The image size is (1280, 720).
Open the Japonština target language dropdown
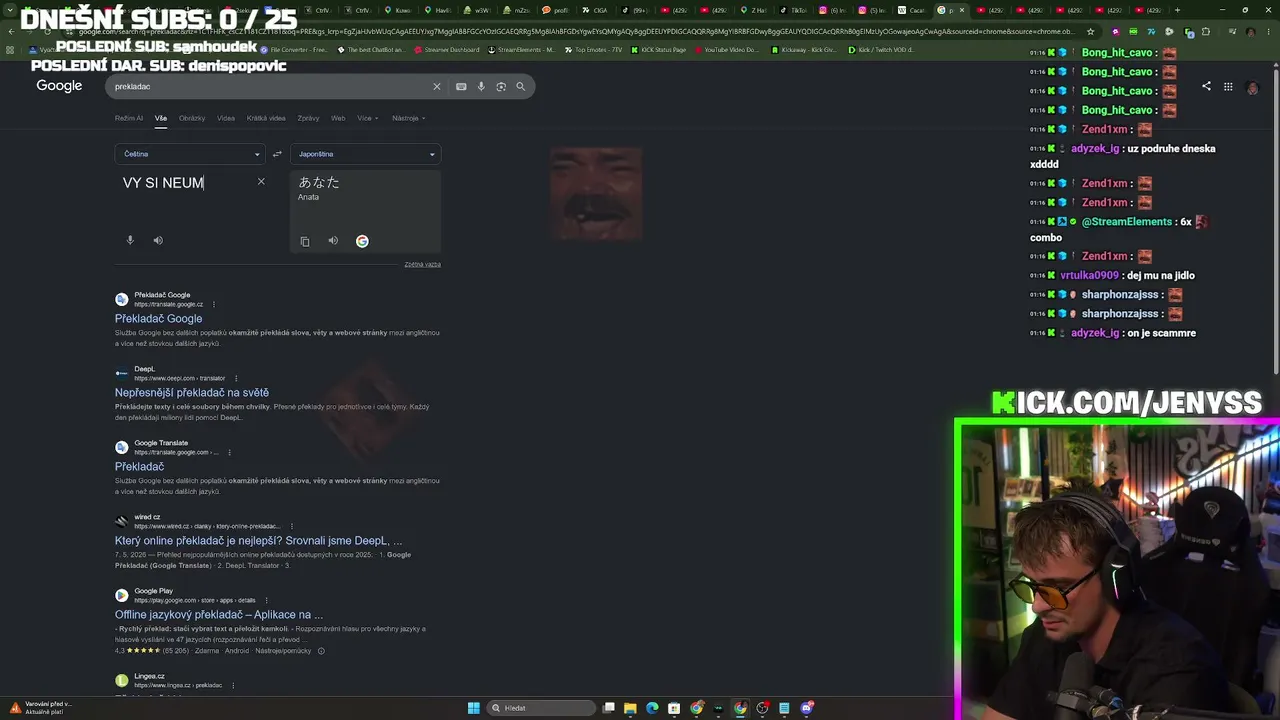click(x=365, y=154)
